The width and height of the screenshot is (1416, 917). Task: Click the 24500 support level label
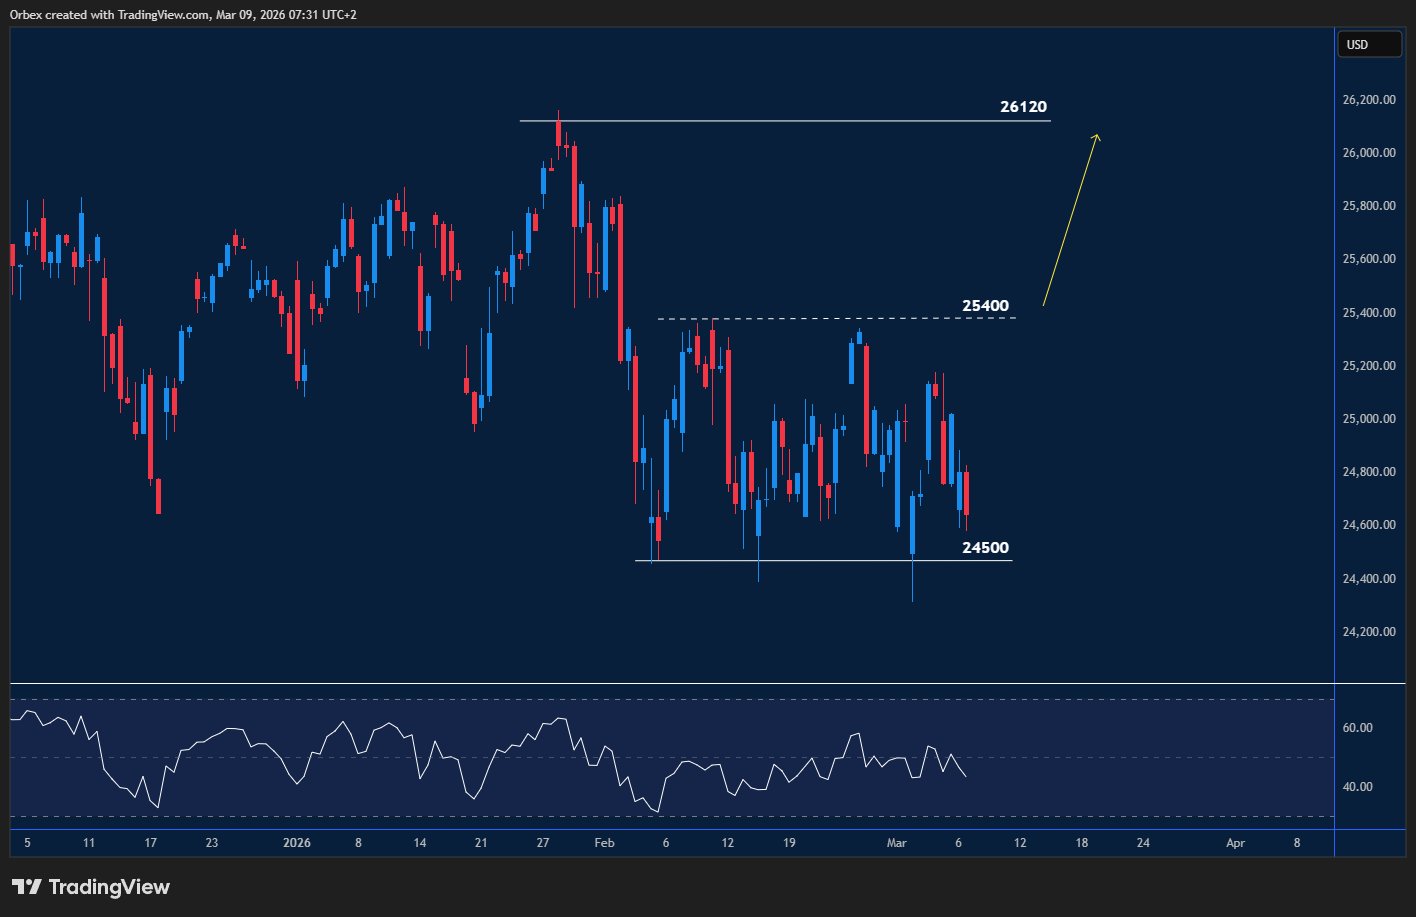click(985, 548)
